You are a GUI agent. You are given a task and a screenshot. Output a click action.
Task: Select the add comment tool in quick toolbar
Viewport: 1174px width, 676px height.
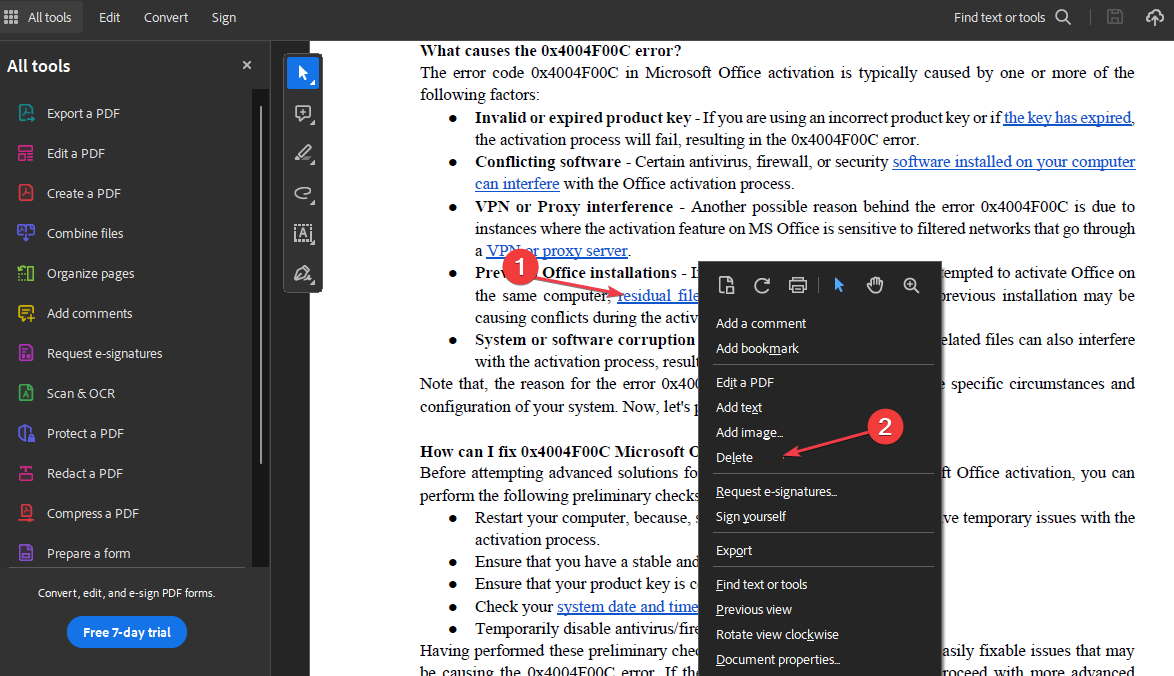tap(302, 113)
